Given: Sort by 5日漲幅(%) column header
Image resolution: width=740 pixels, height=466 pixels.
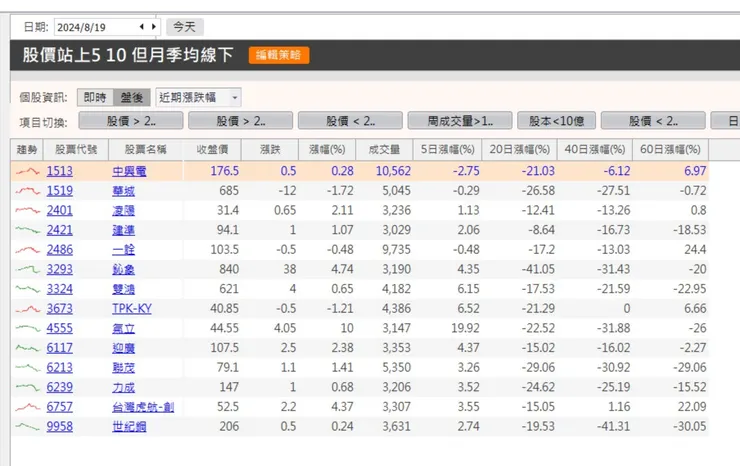Looking at the screenshot, I should (447, 150).
